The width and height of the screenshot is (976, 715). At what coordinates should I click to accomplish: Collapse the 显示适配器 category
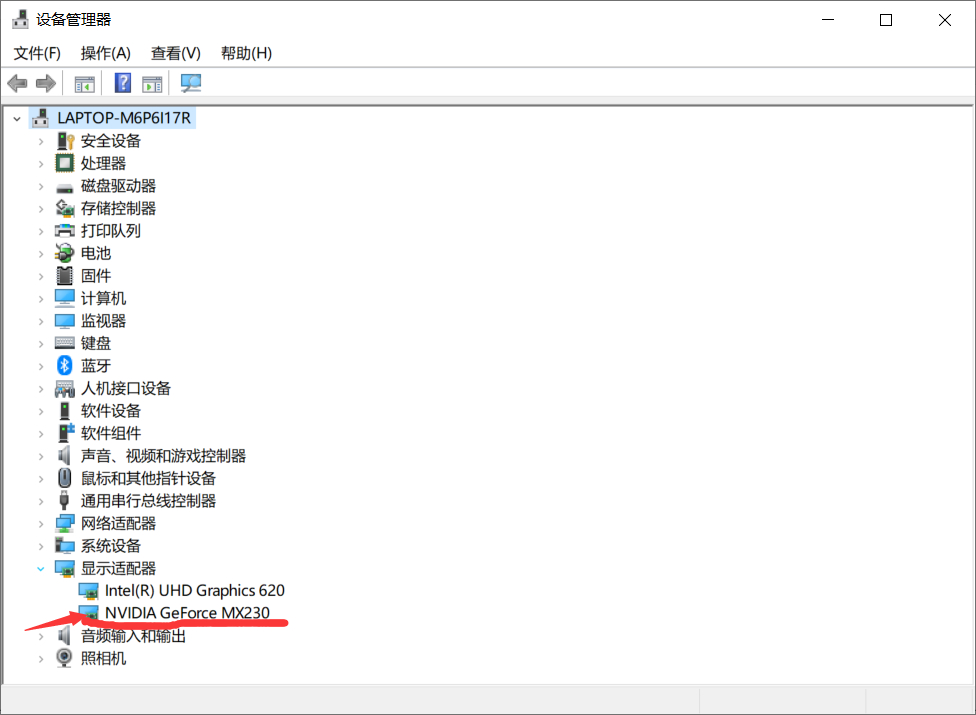40,569
